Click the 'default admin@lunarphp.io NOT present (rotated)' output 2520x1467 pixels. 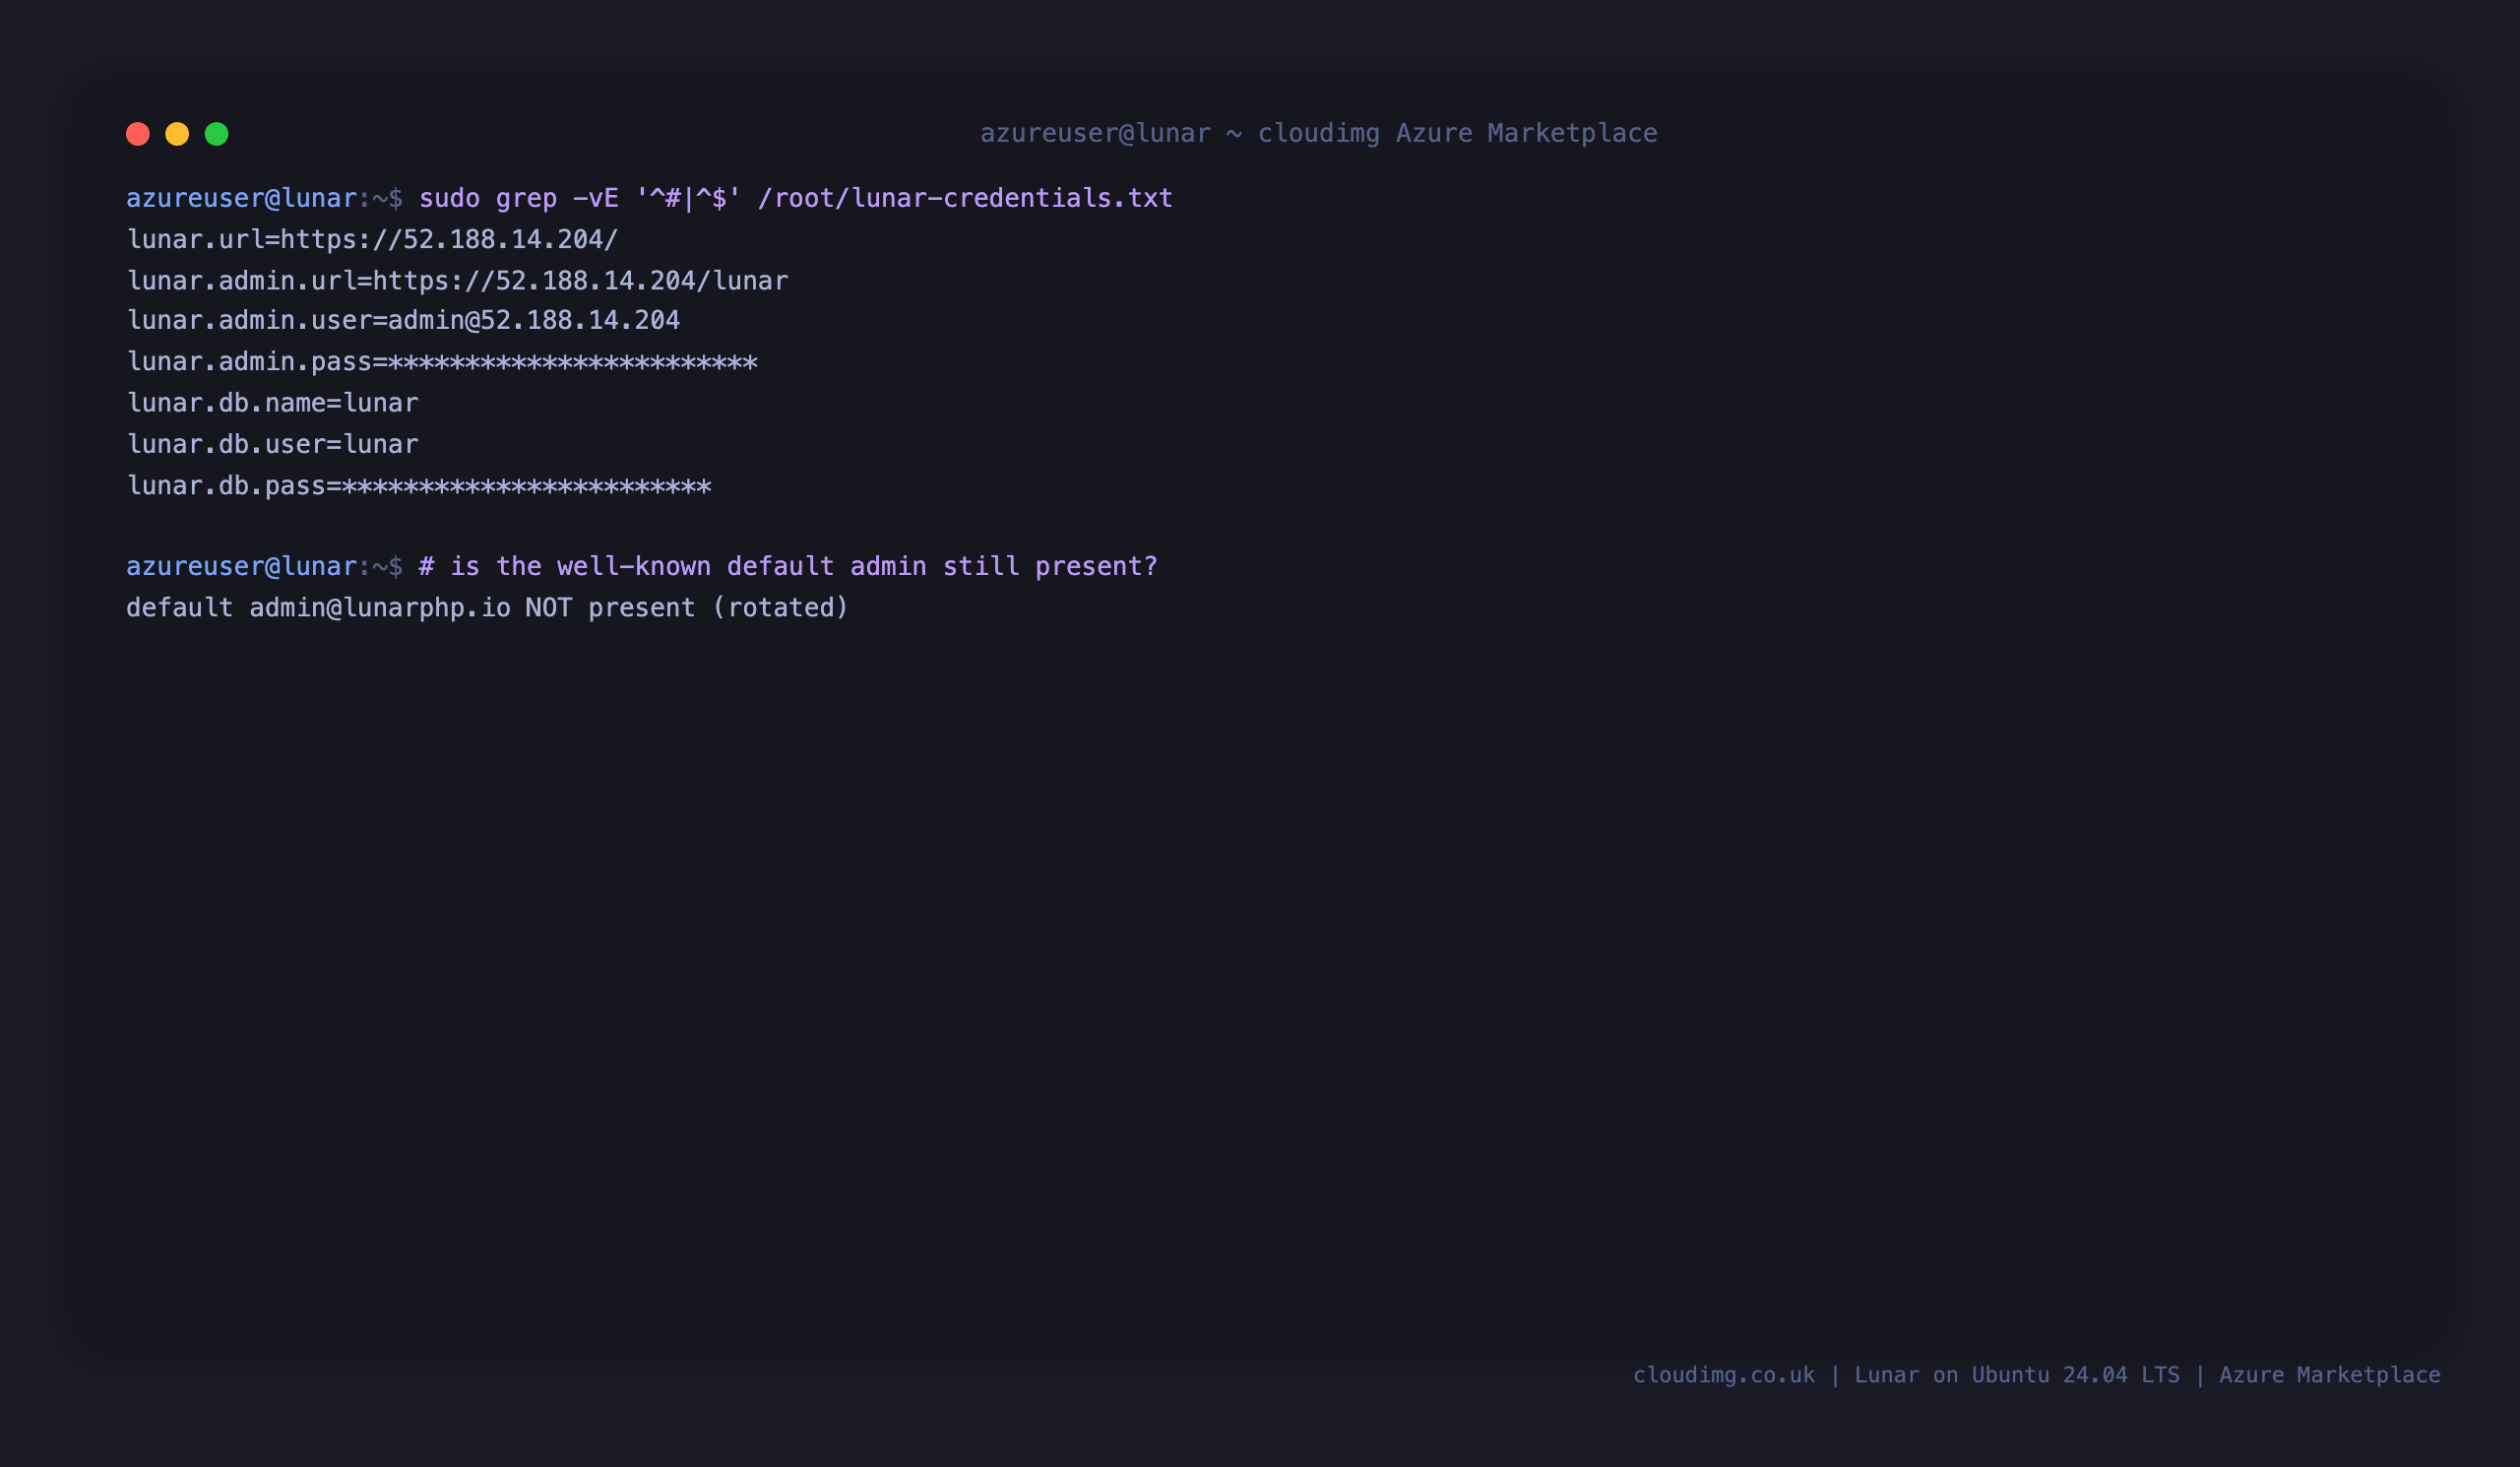tap(487, 608)
